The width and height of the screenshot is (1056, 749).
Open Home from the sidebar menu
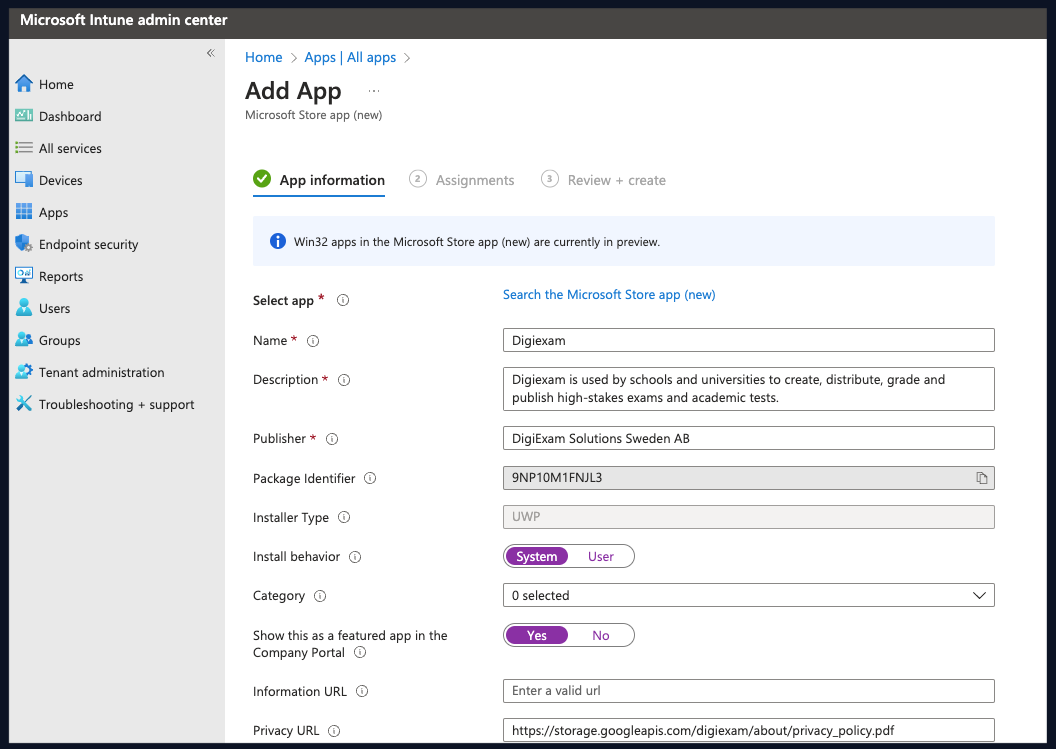coord(56,84)
